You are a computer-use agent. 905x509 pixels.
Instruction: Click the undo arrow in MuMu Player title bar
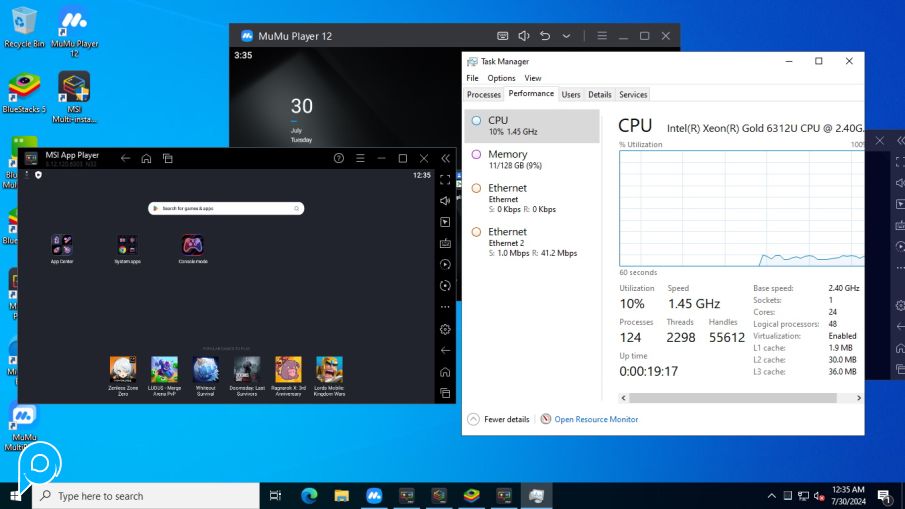coord(545,36)
